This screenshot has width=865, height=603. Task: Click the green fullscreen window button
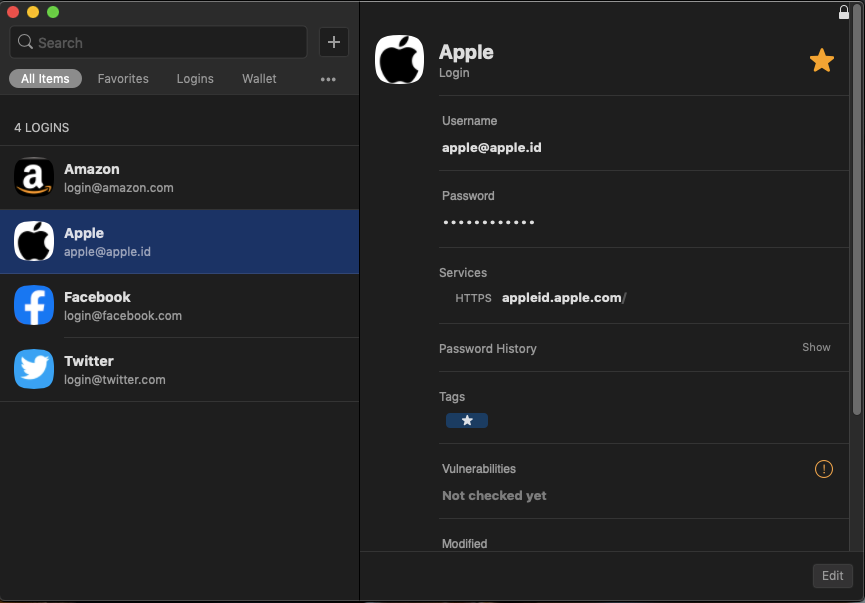pos(53,12)
